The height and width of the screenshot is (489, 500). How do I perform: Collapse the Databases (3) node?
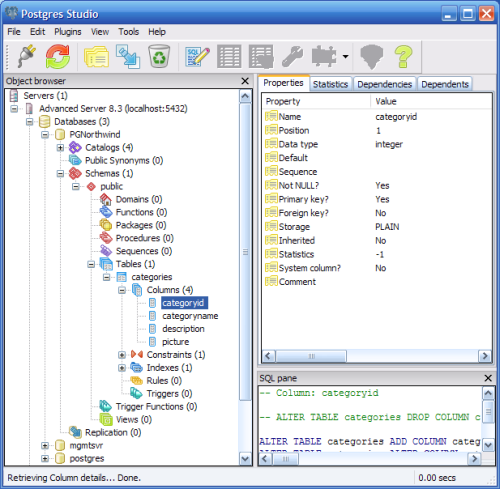[30, 122]
